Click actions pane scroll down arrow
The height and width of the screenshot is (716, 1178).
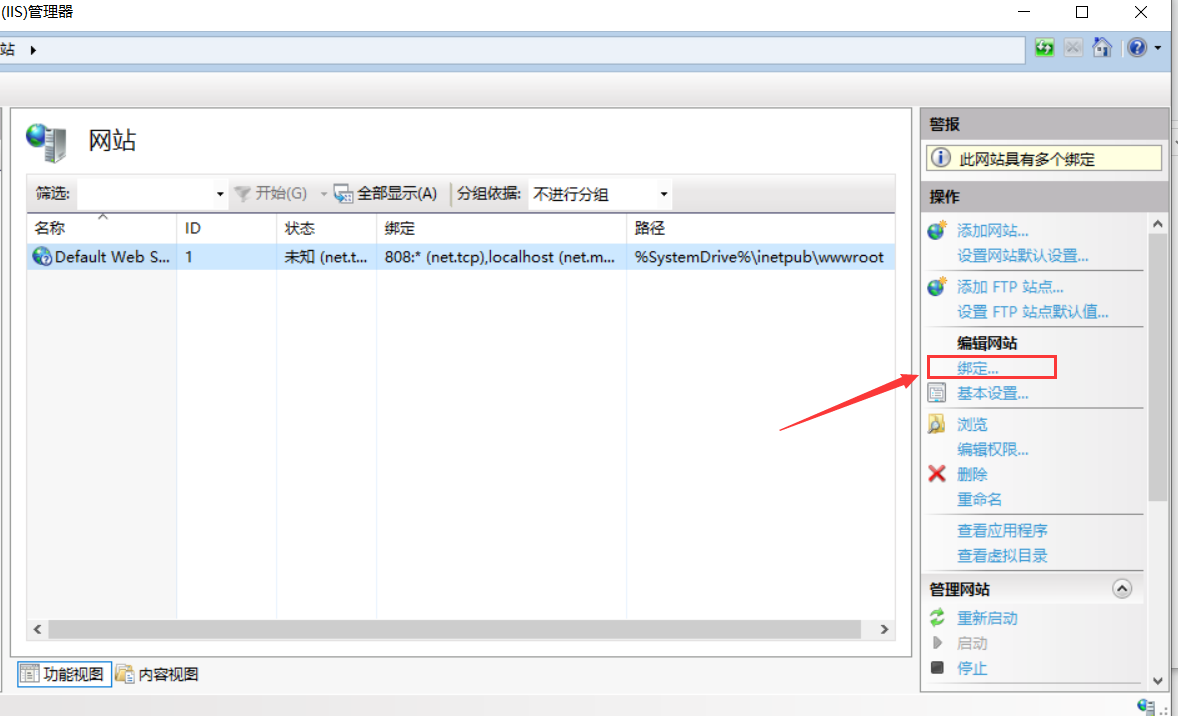coord(1158,681)
